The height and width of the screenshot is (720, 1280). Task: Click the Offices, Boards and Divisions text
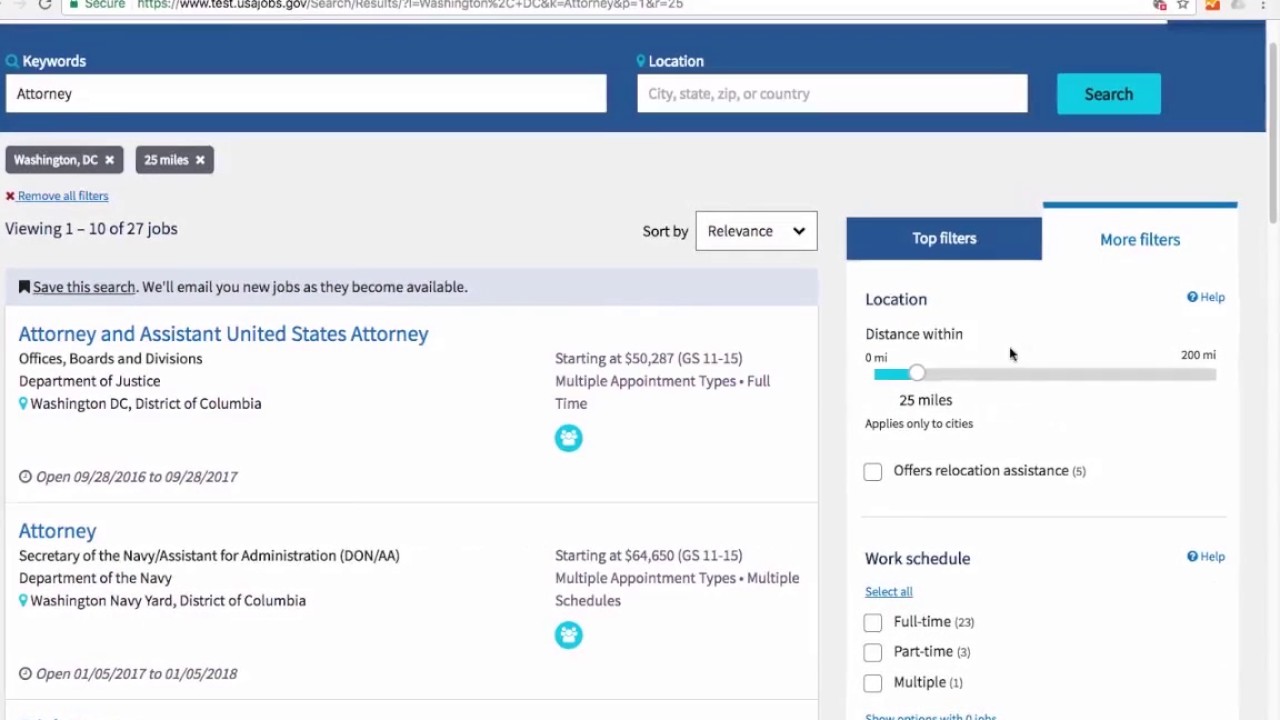(110, 358)
